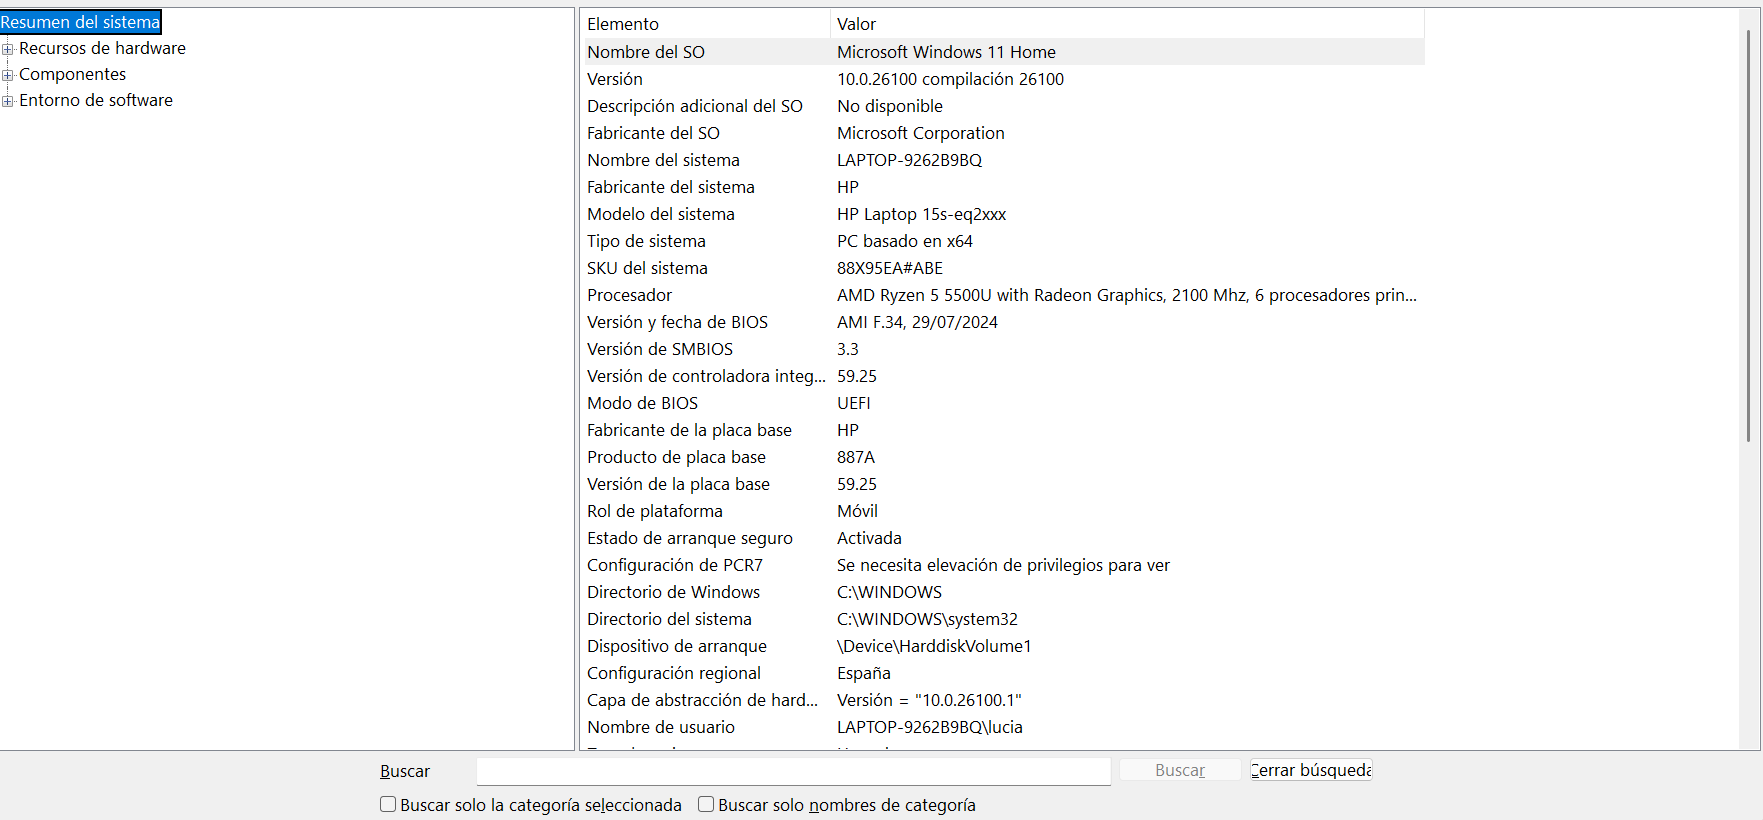1763x820 pixels.
Task: Sort by the Valor column header
Action: (x=1127, y=24)
